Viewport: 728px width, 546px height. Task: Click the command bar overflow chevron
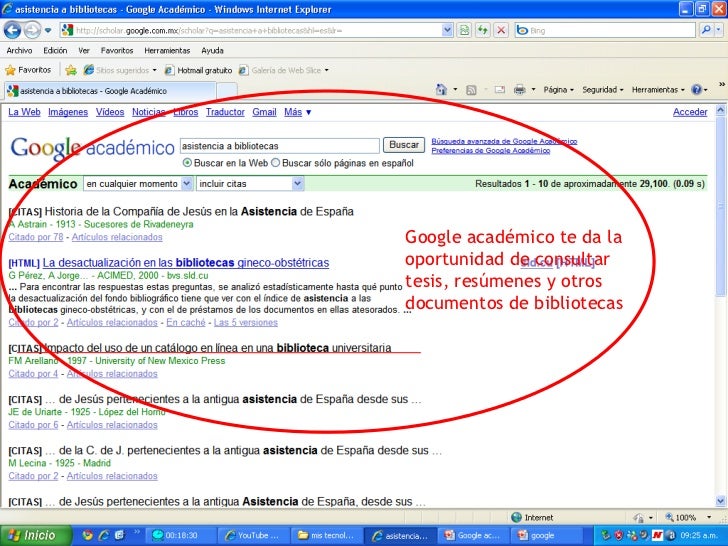pos(722,84)
